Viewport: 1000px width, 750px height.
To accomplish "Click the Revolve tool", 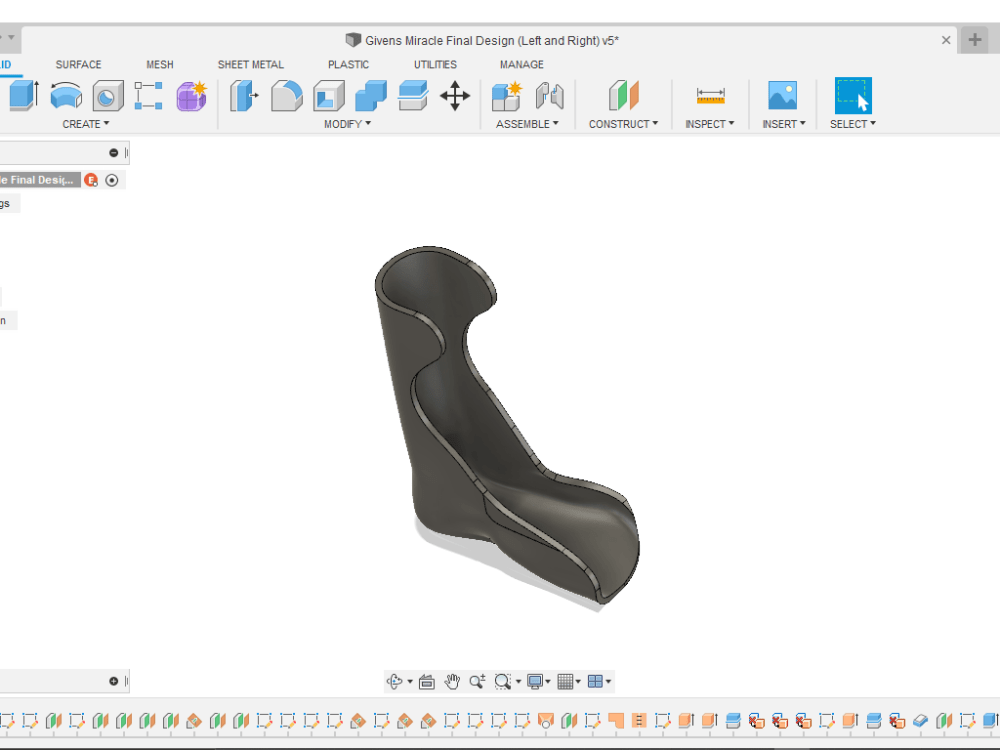I will coord(65,96).
